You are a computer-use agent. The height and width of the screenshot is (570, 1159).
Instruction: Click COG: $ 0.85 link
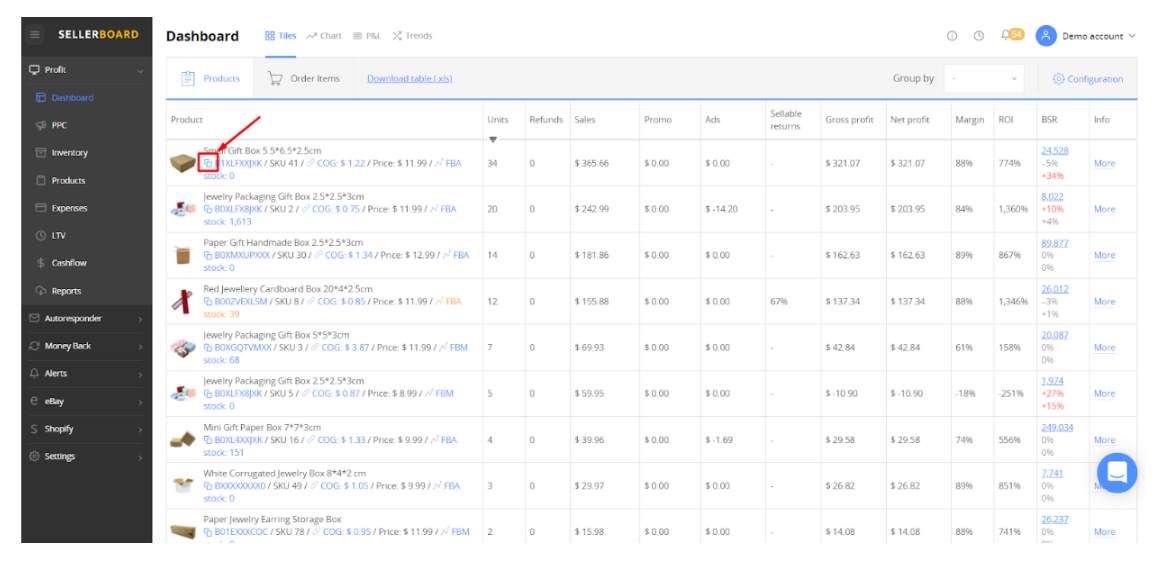click(x=341, y=302)
